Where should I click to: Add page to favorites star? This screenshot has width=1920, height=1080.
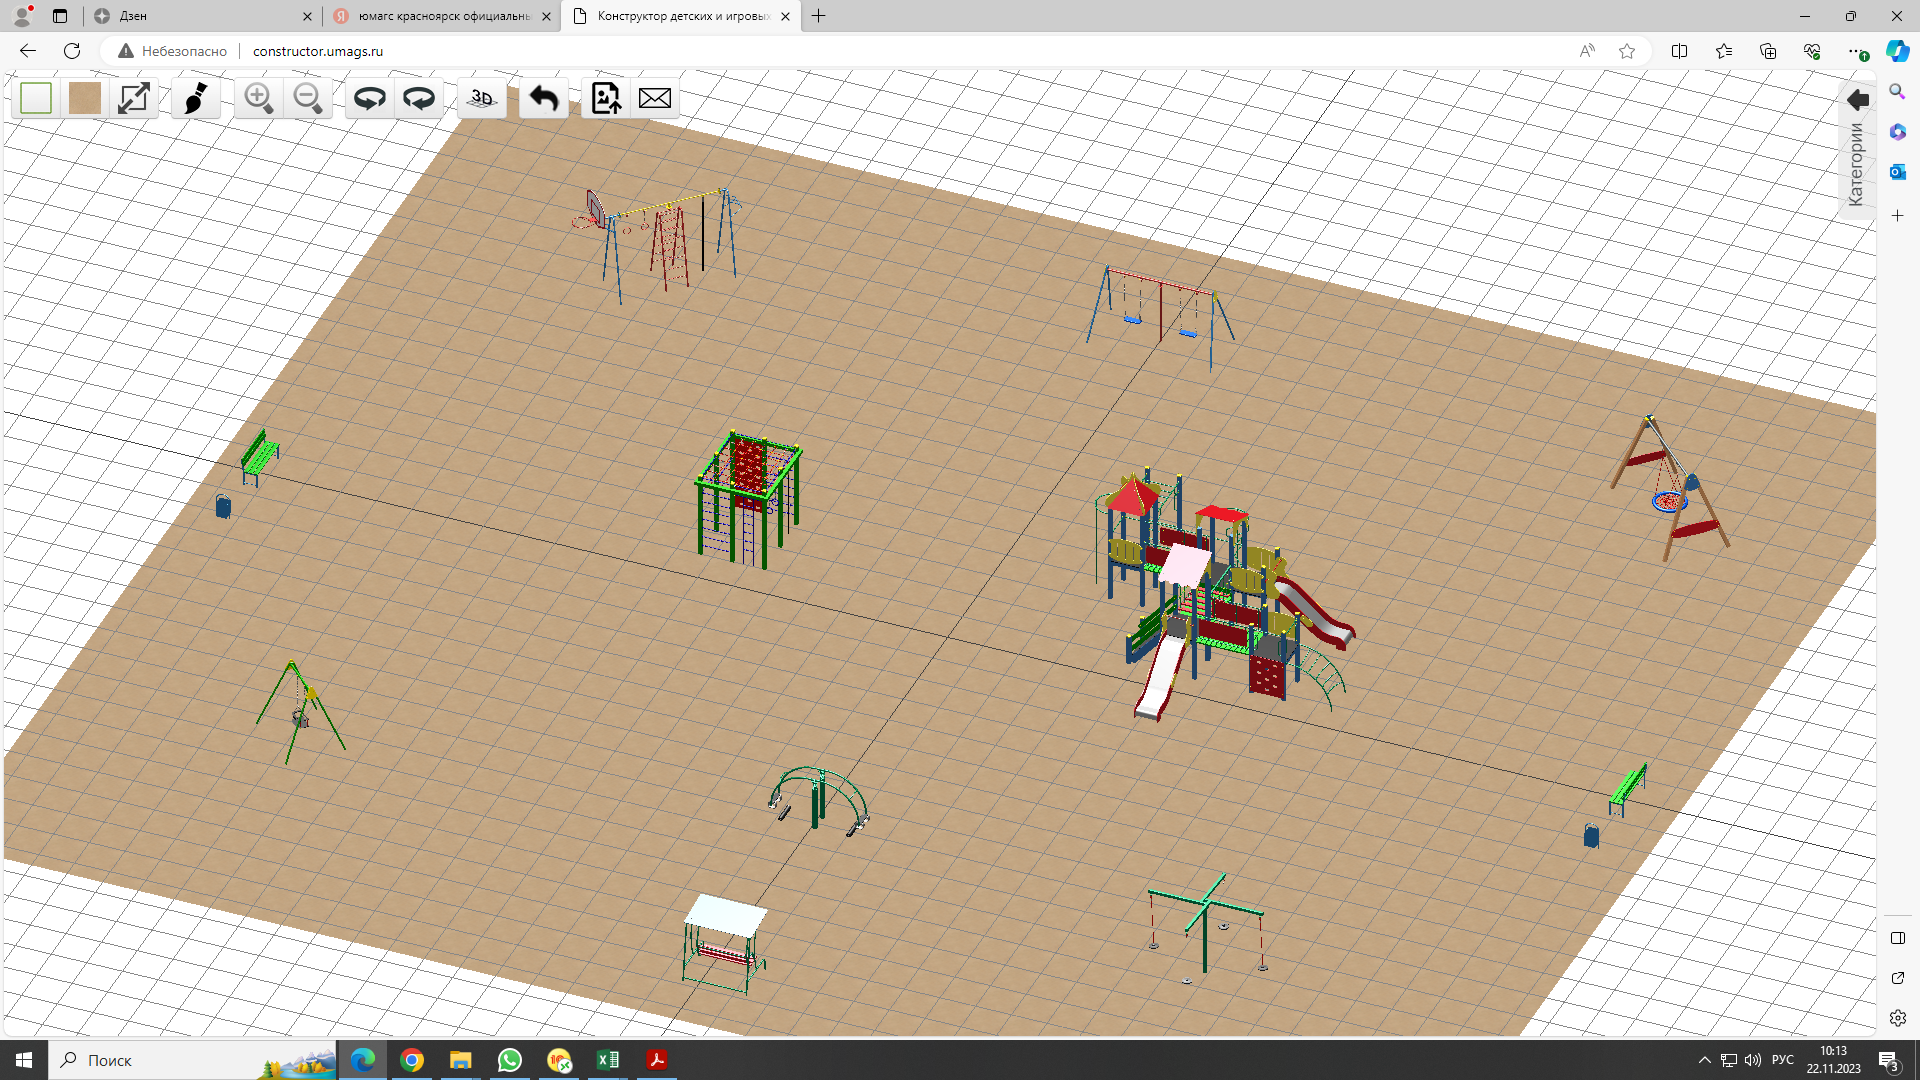coord(1627,51)
